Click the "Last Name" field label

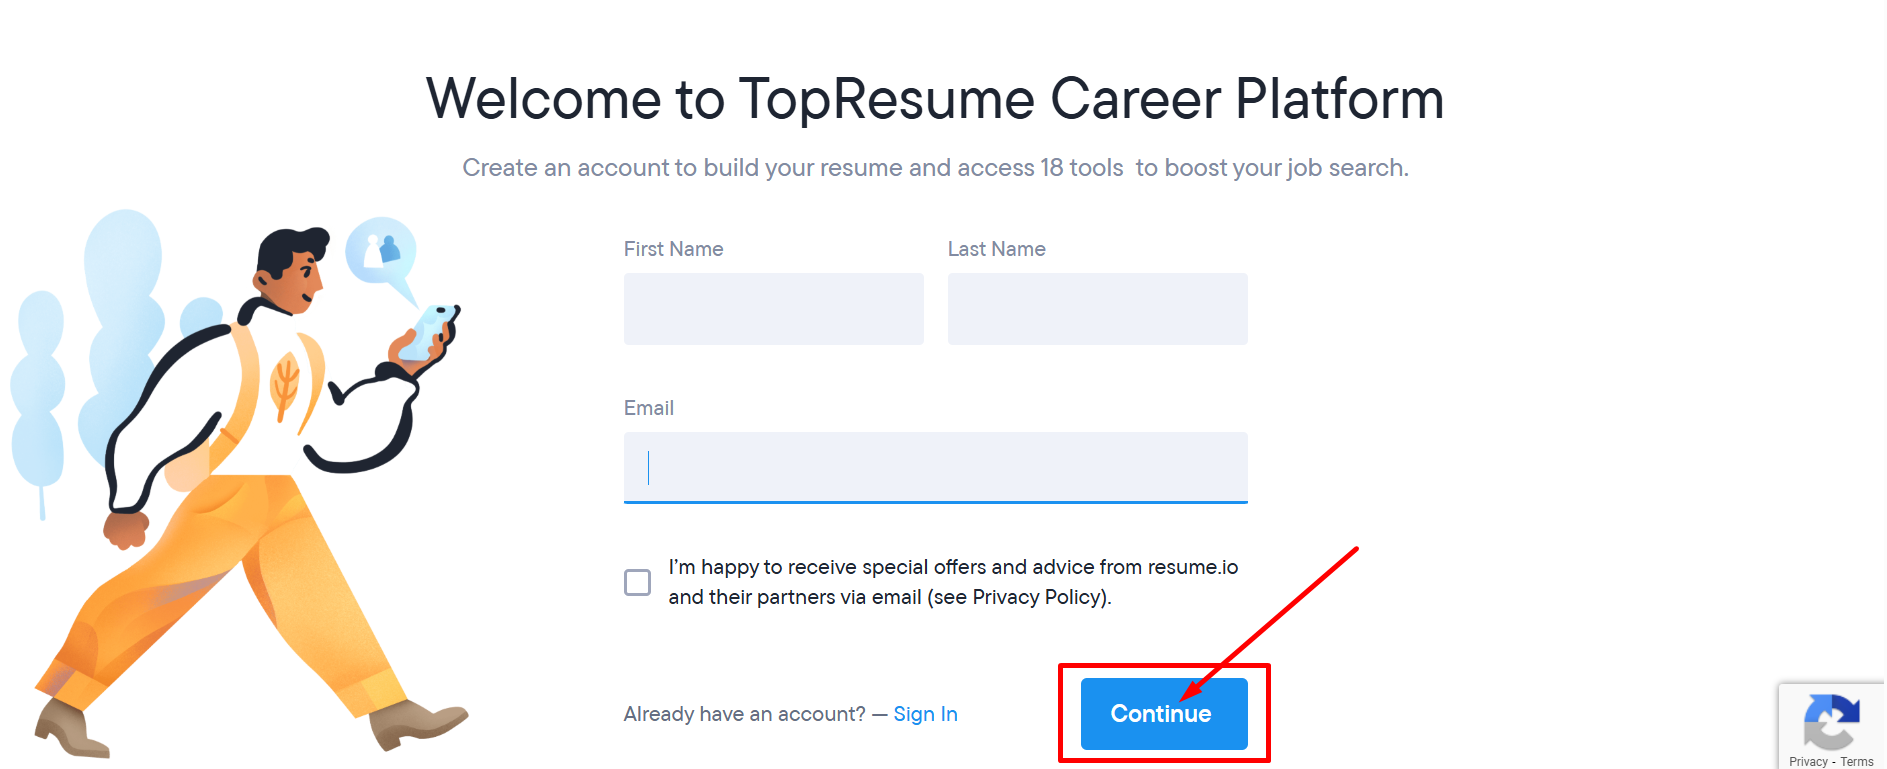click(996, 249)
